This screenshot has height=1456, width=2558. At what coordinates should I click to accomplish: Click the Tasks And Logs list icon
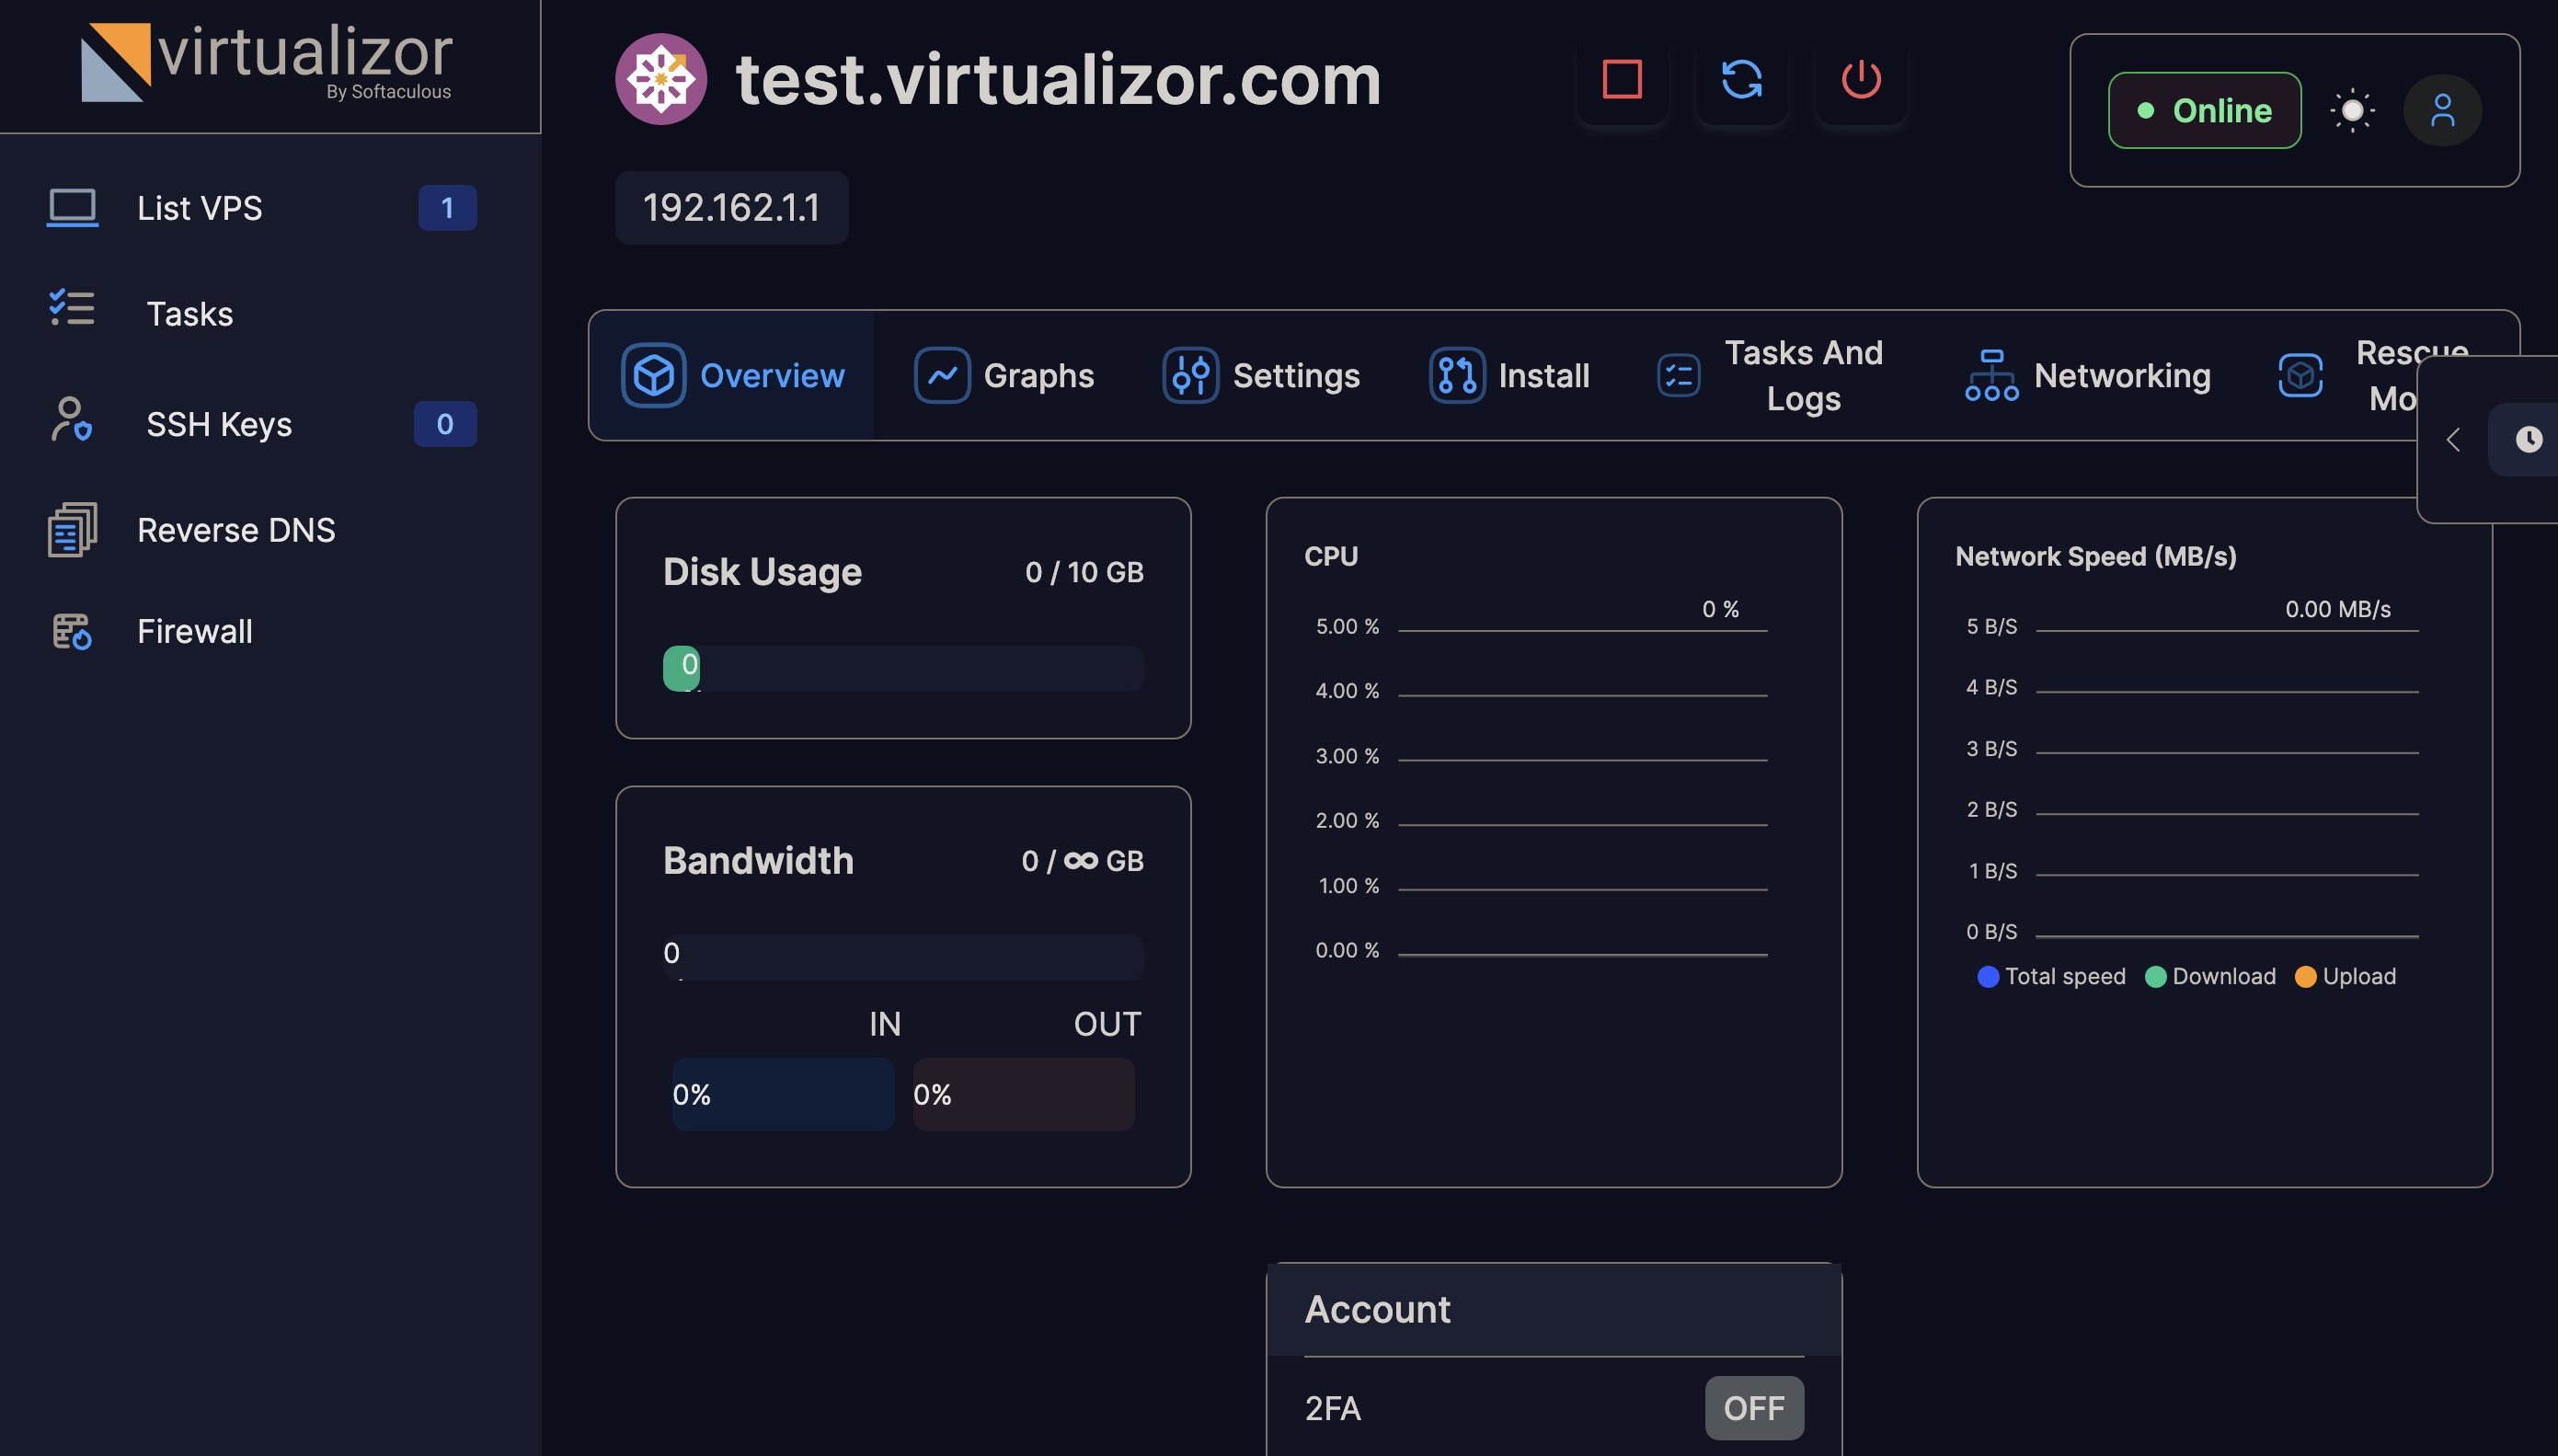(1679, 375)
